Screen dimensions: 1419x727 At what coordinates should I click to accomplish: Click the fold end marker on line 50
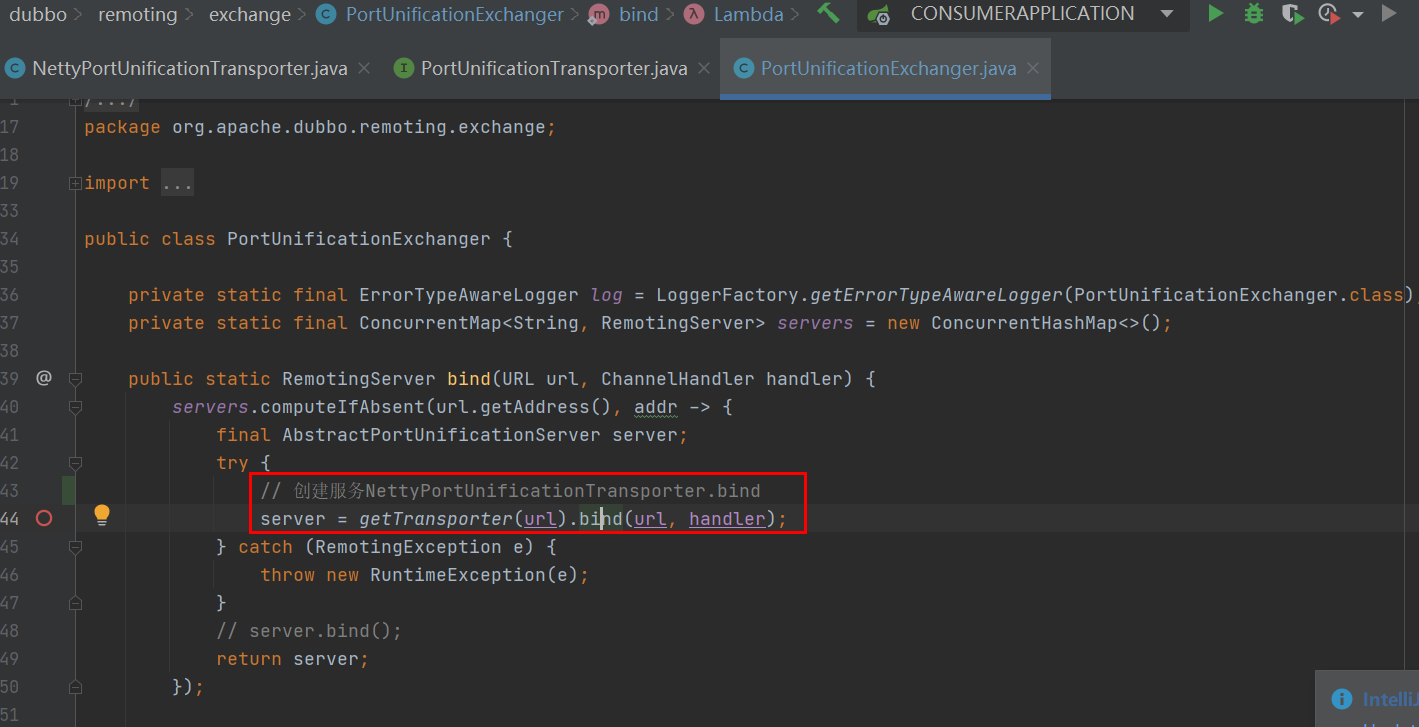point(75,687)
